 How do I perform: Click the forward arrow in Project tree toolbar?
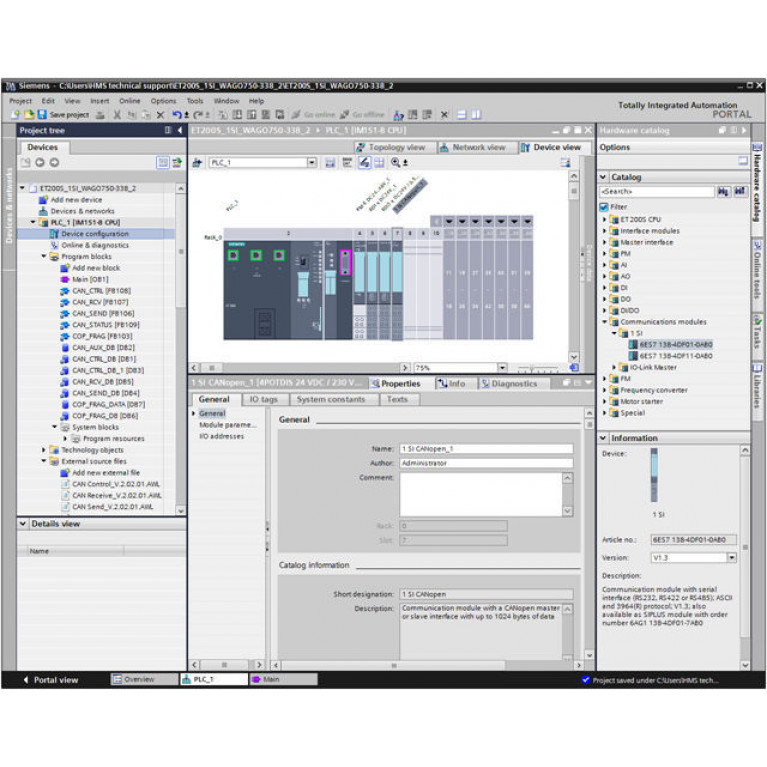coord(54,162)
